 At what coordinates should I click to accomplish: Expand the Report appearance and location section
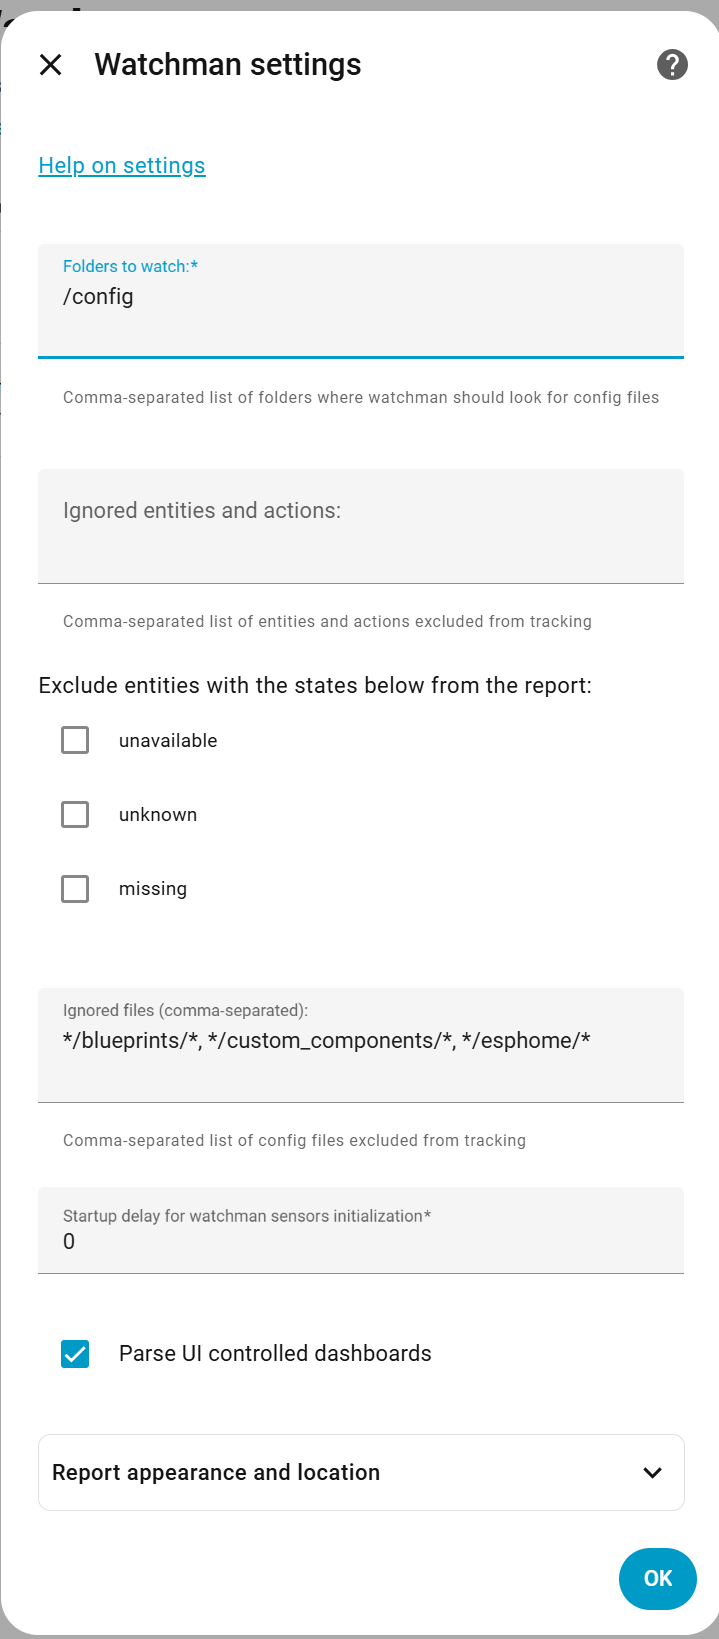point(216,1472)
